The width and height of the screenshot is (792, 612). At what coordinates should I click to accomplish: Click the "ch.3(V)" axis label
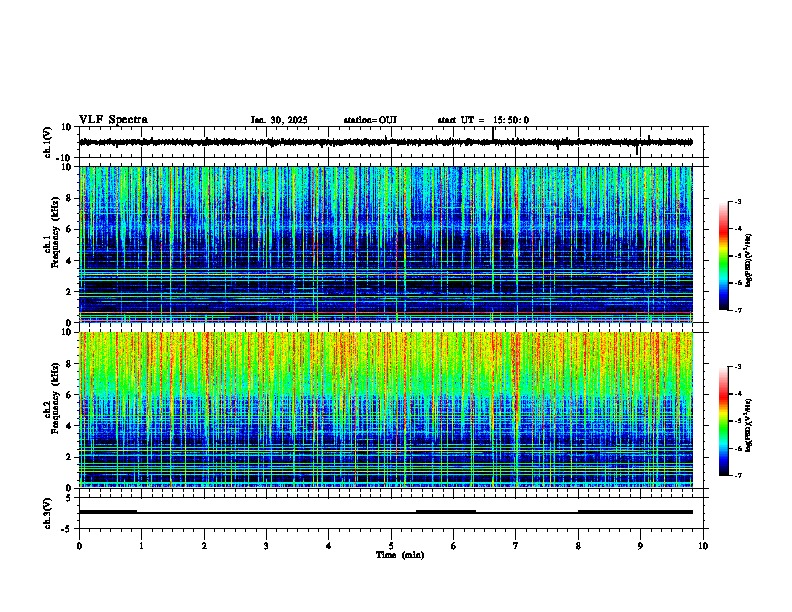tap(48, 513)
